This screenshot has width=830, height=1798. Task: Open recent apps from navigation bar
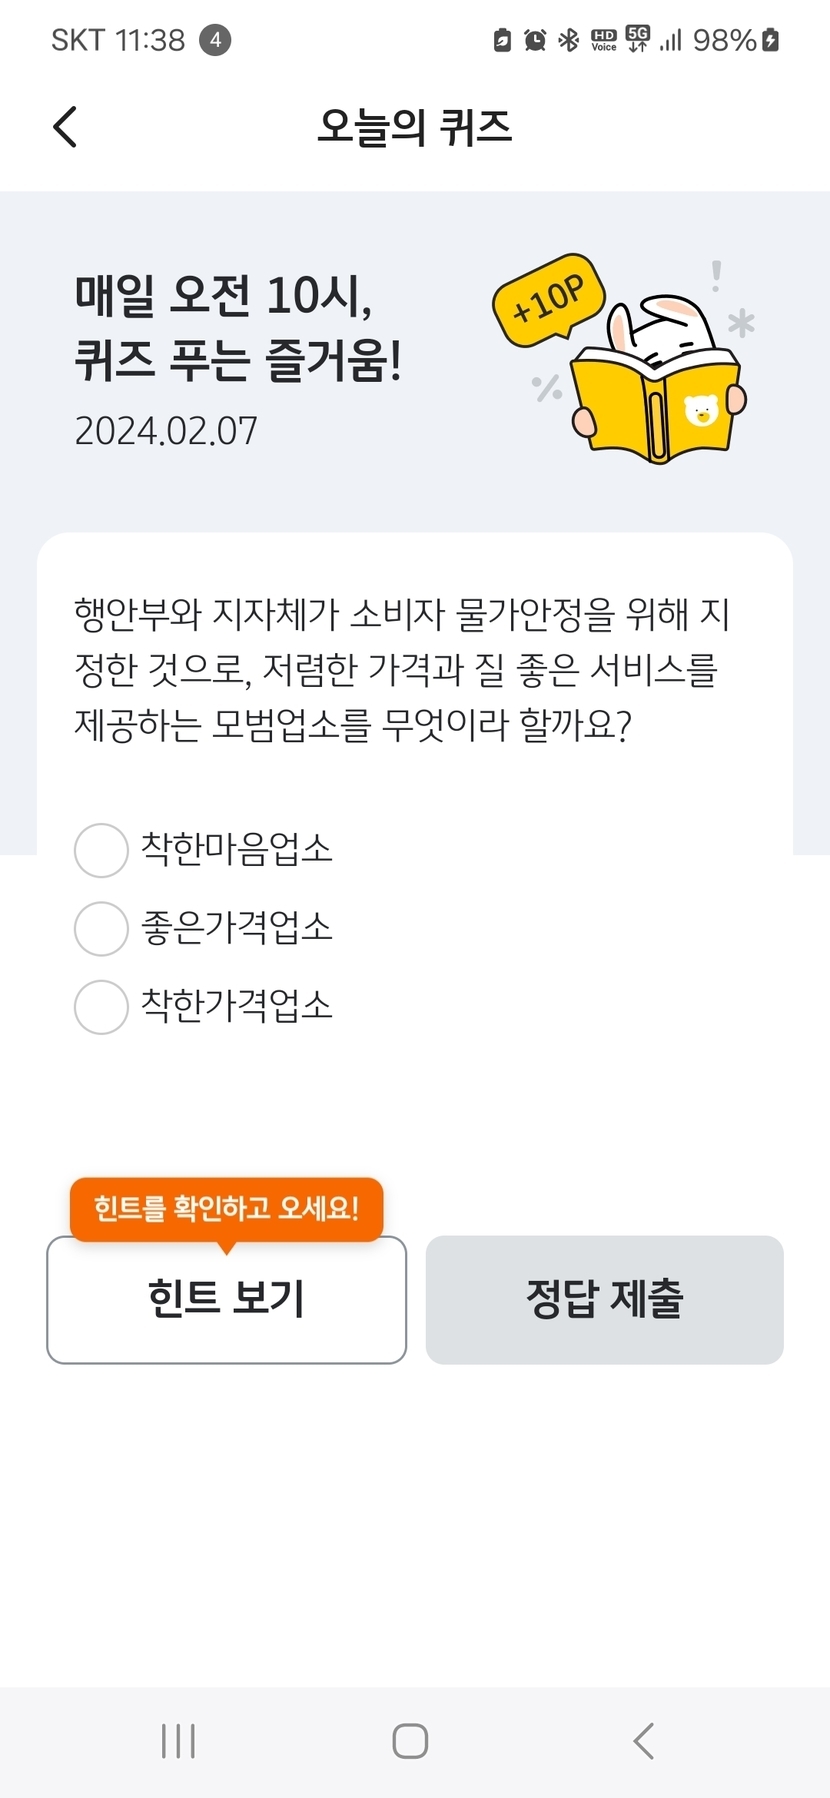[179, 1741]
